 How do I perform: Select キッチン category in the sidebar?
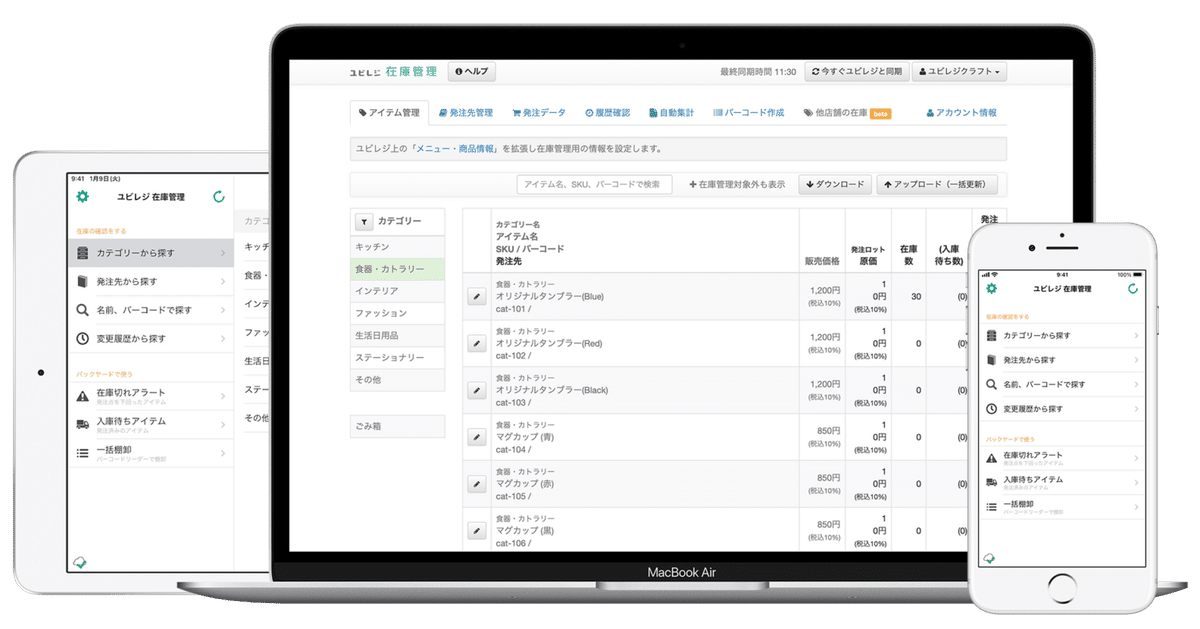pyautogui.click(x=397, y=247)
